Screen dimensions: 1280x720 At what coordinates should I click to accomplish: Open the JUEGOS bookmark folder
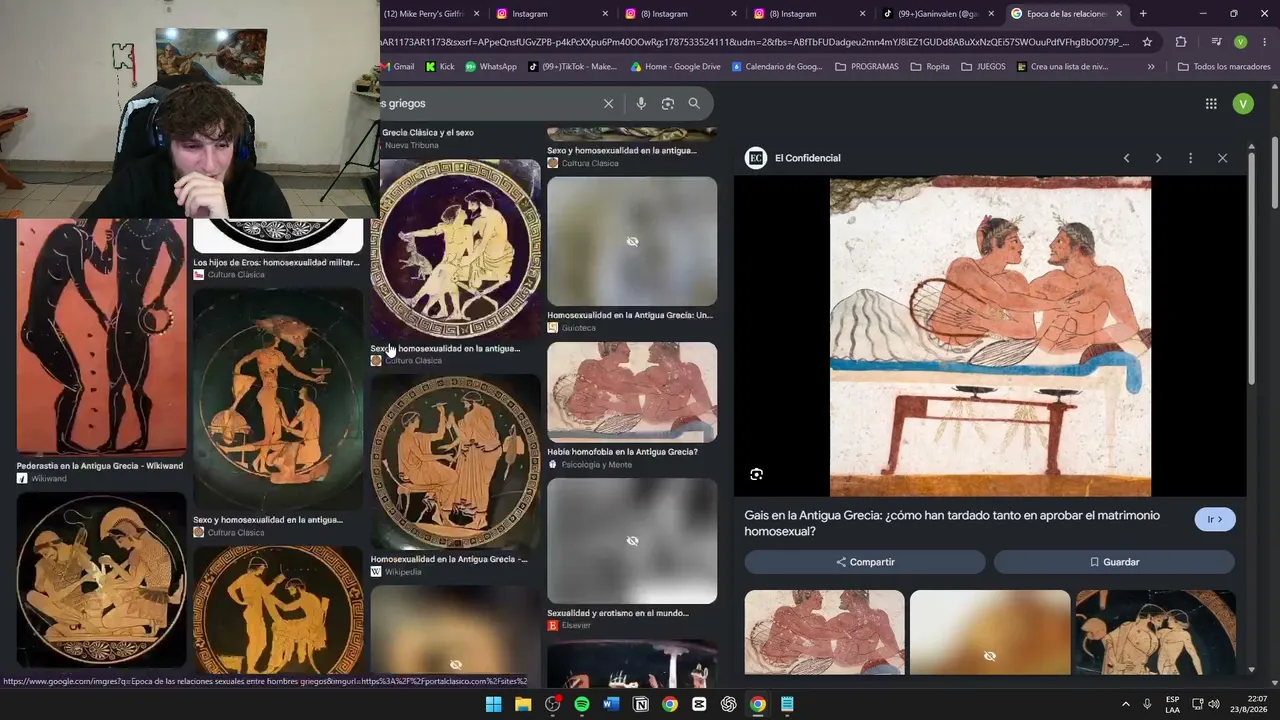coord(983,67)
